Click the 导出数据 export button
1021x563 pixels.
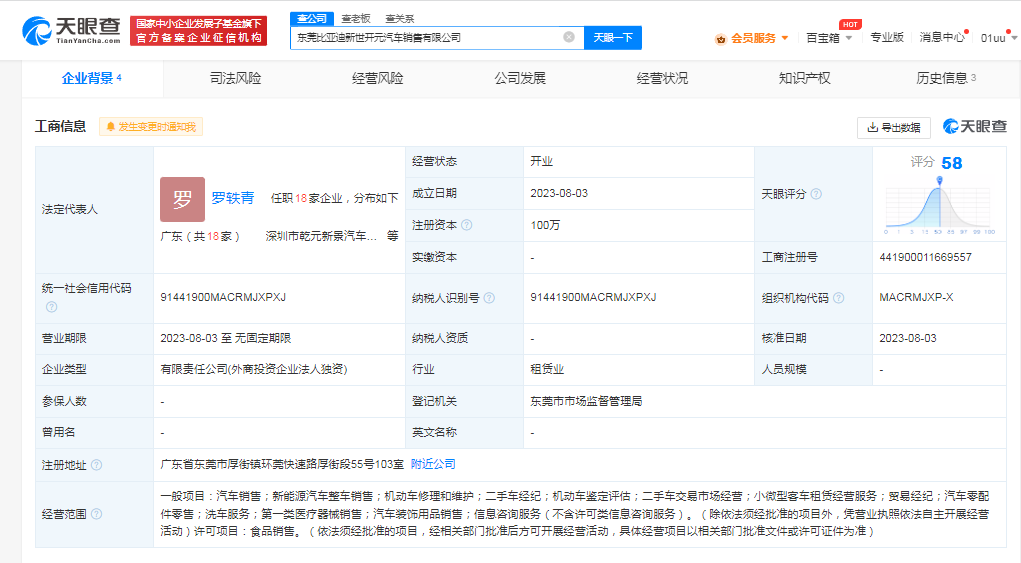(x=894, y=127)
